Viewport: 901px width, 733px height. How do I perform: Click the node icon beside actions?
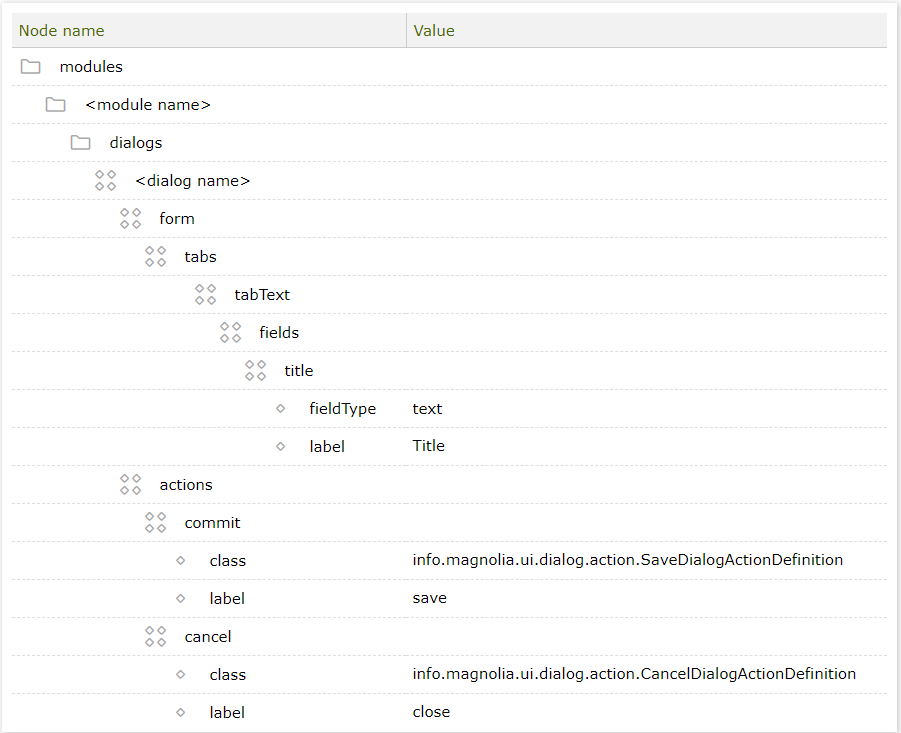(130, 484)
